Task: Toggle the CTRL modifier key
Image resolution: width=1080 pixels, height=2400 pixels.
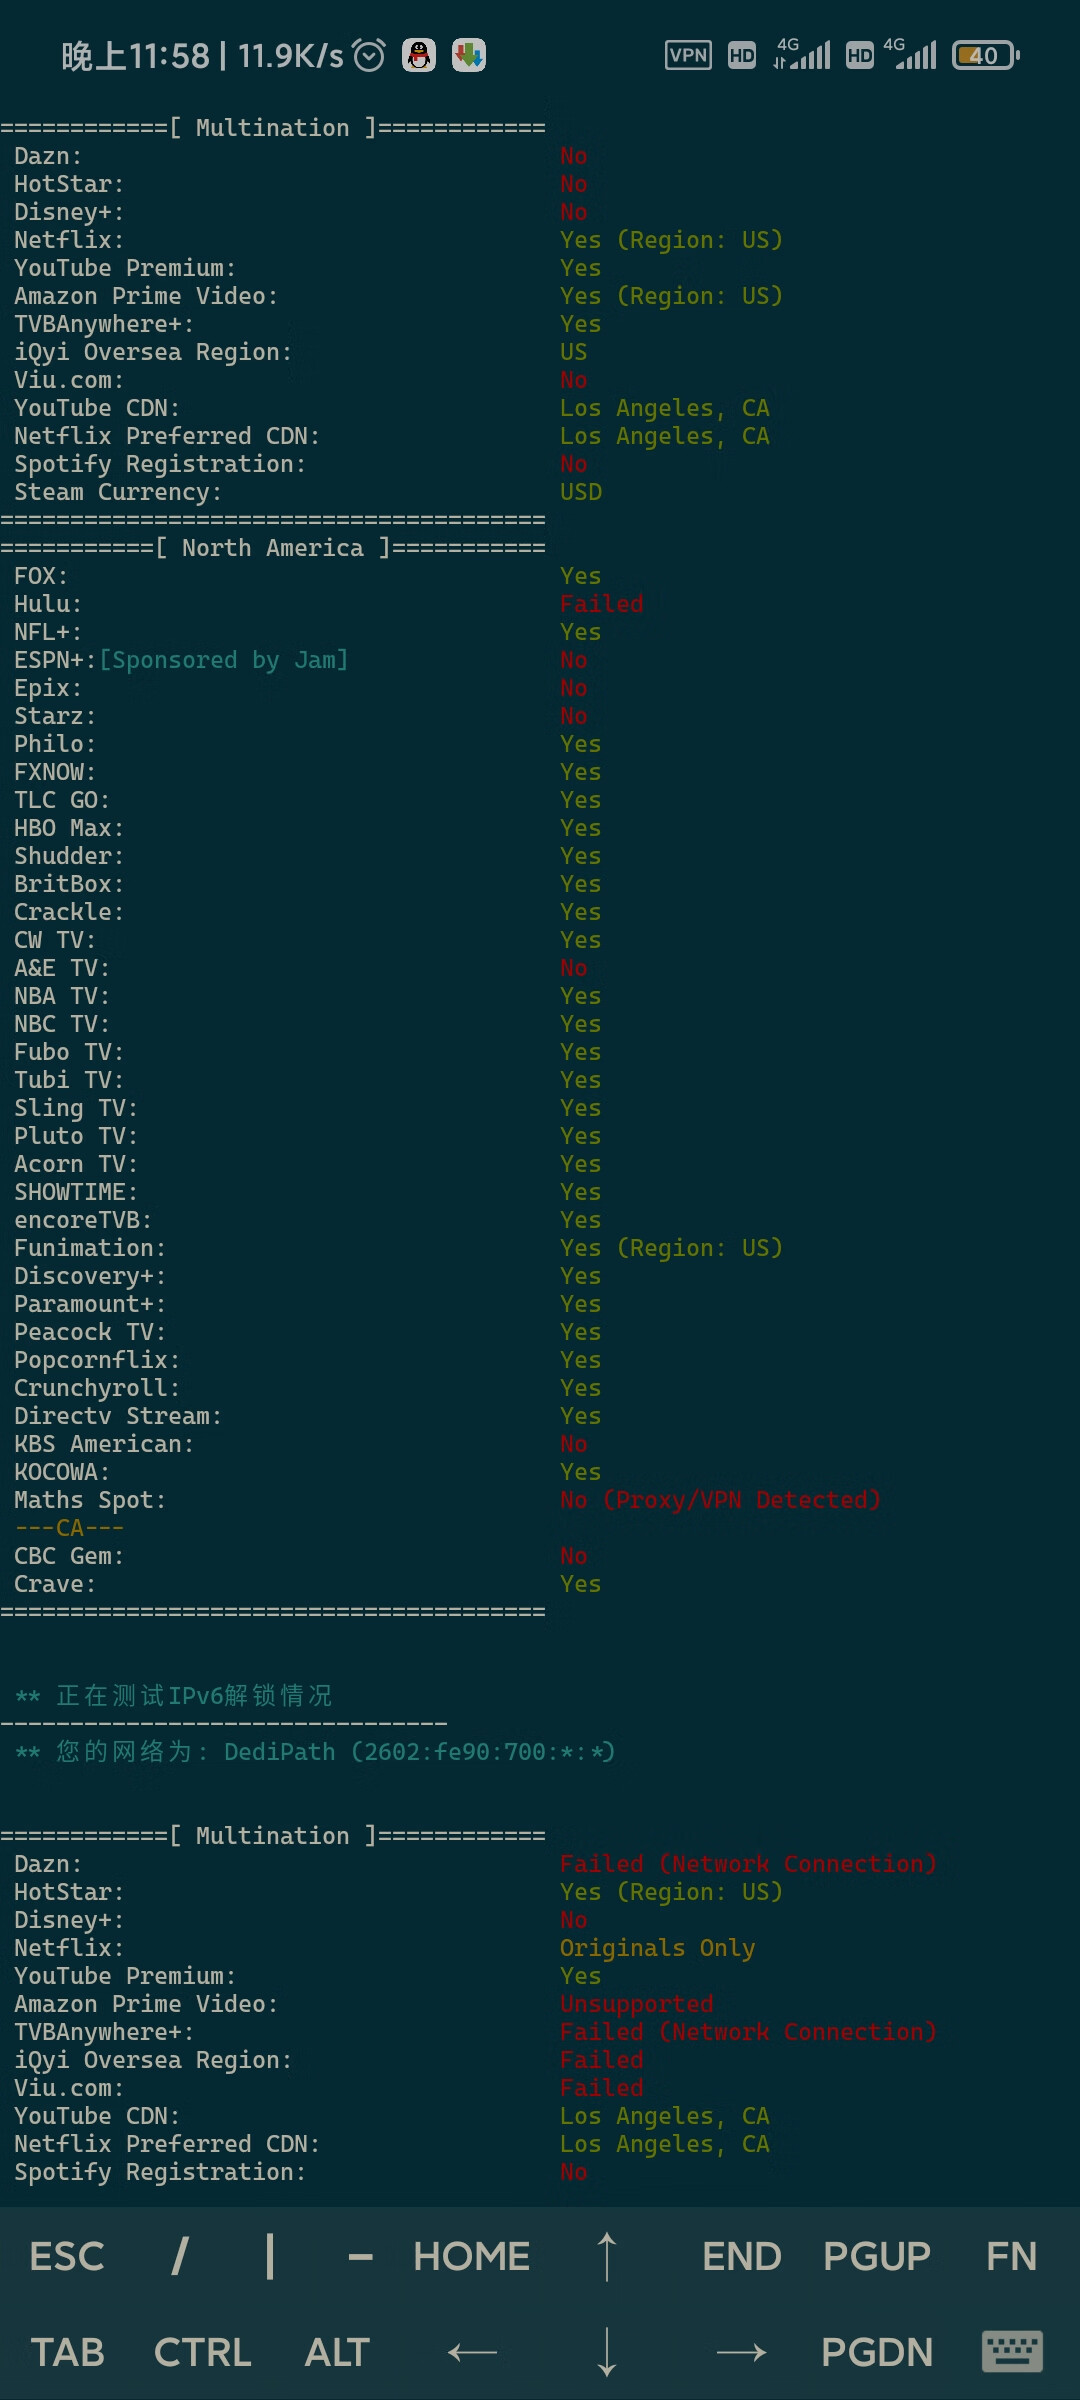Action: (202, 2352)
